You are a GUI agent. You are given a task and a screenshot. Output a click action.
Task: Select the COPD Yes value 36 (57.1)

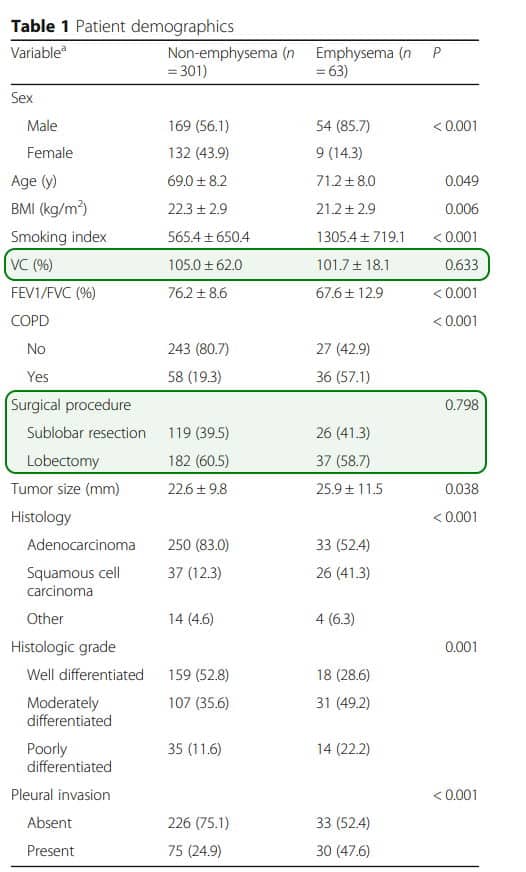pyautogui.click(x=343, y=377)
